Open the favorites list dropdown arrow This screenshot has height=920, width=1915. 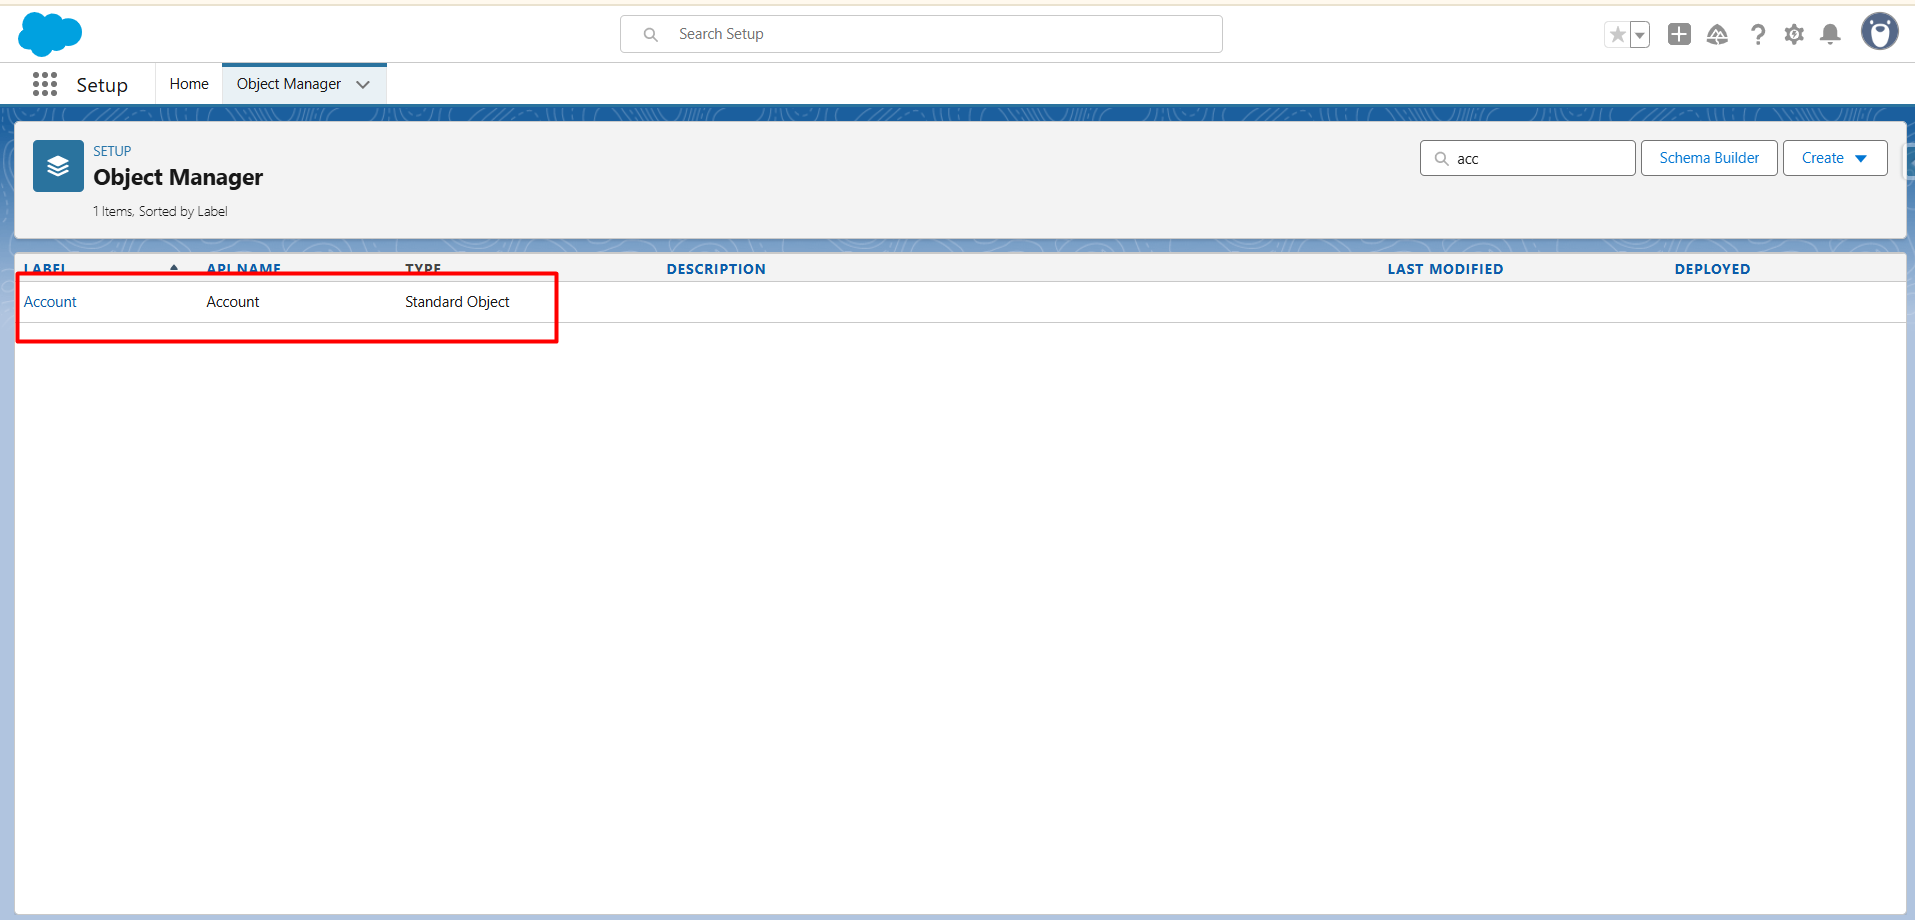pos(1640,35)
